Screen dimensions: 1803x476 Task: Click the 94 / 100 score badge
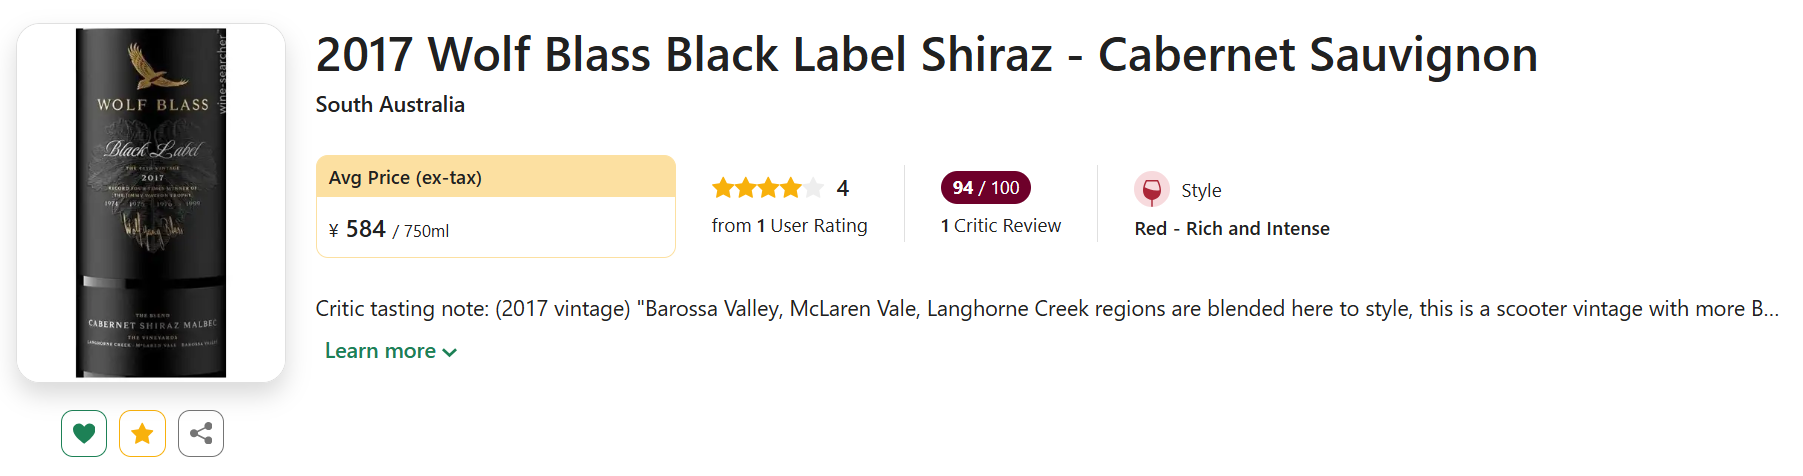point(985,187)
